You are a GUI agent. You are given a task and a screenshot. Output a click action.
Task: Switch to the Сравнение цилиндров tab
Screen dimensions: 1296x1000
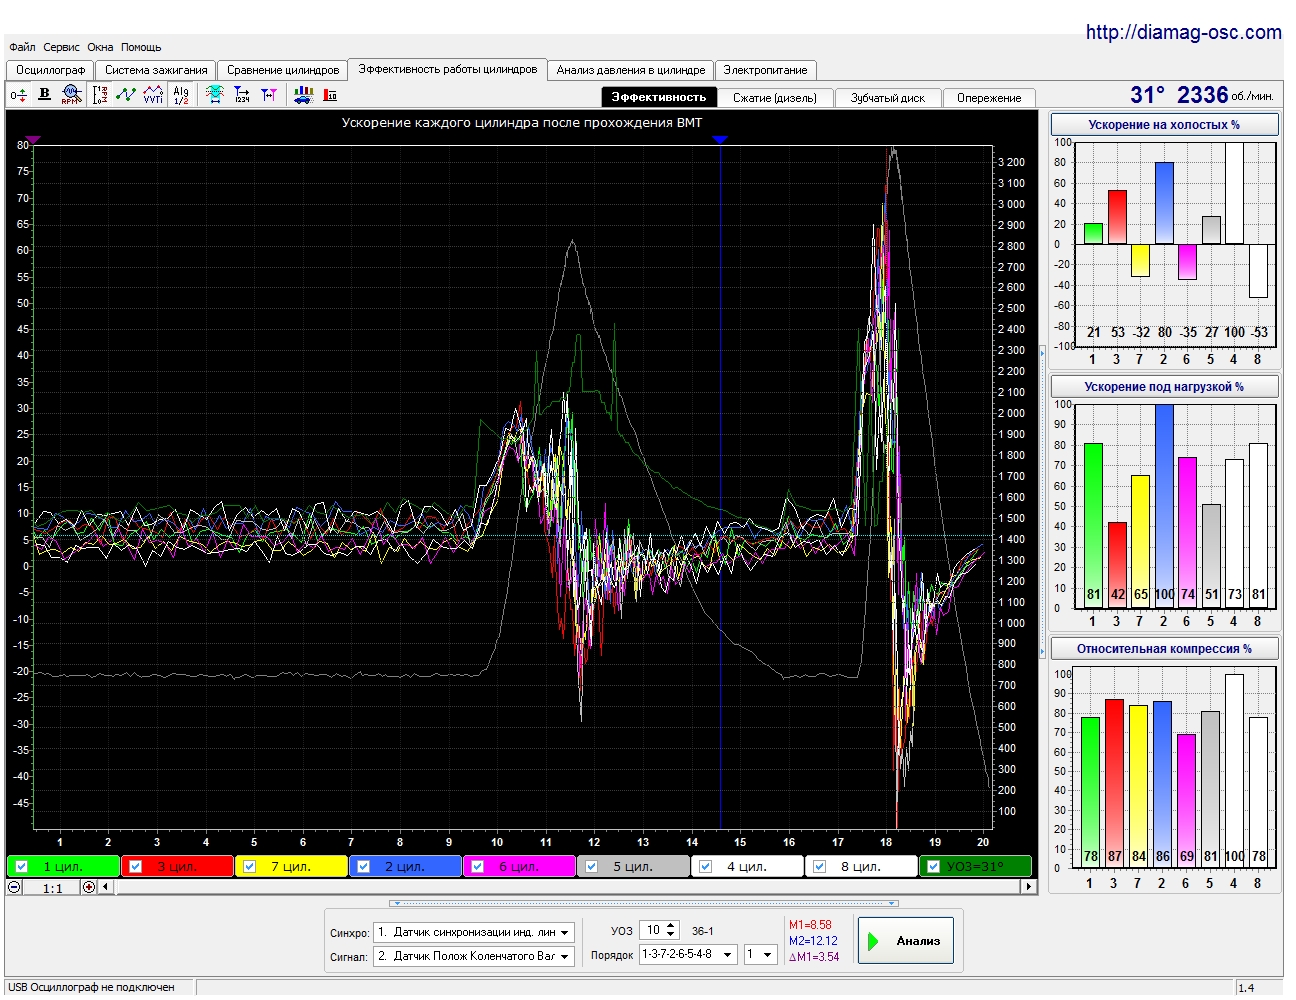[x=283, y=70]
